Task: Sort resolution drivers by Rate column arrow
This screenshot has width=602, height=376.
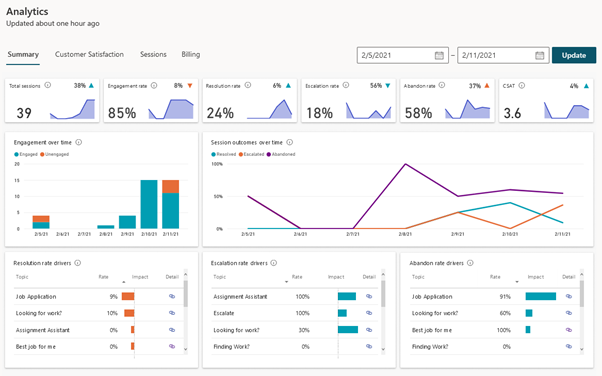Action: pos(124,282)
